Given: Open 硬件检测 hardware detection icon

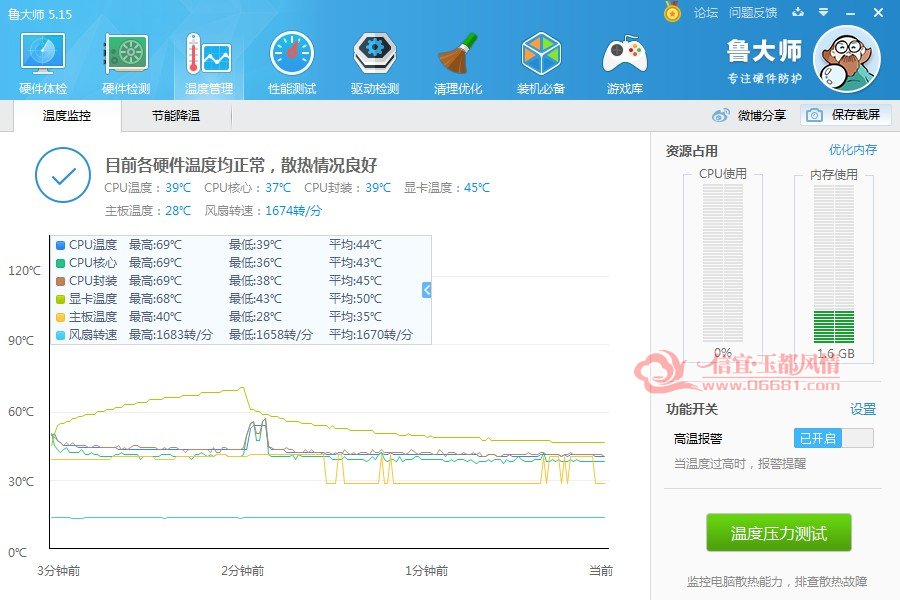Looking at the screenshot, I should pos(126,54).
